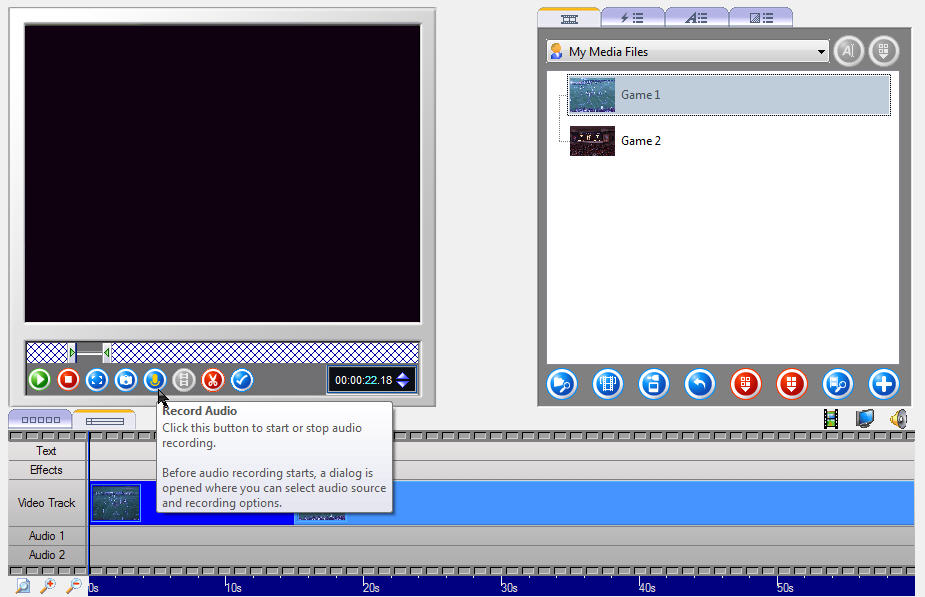The width and height of the screenshot is (925, 597).
Task: Open the effects shaded-square tab
Action: tap(761, 18)
